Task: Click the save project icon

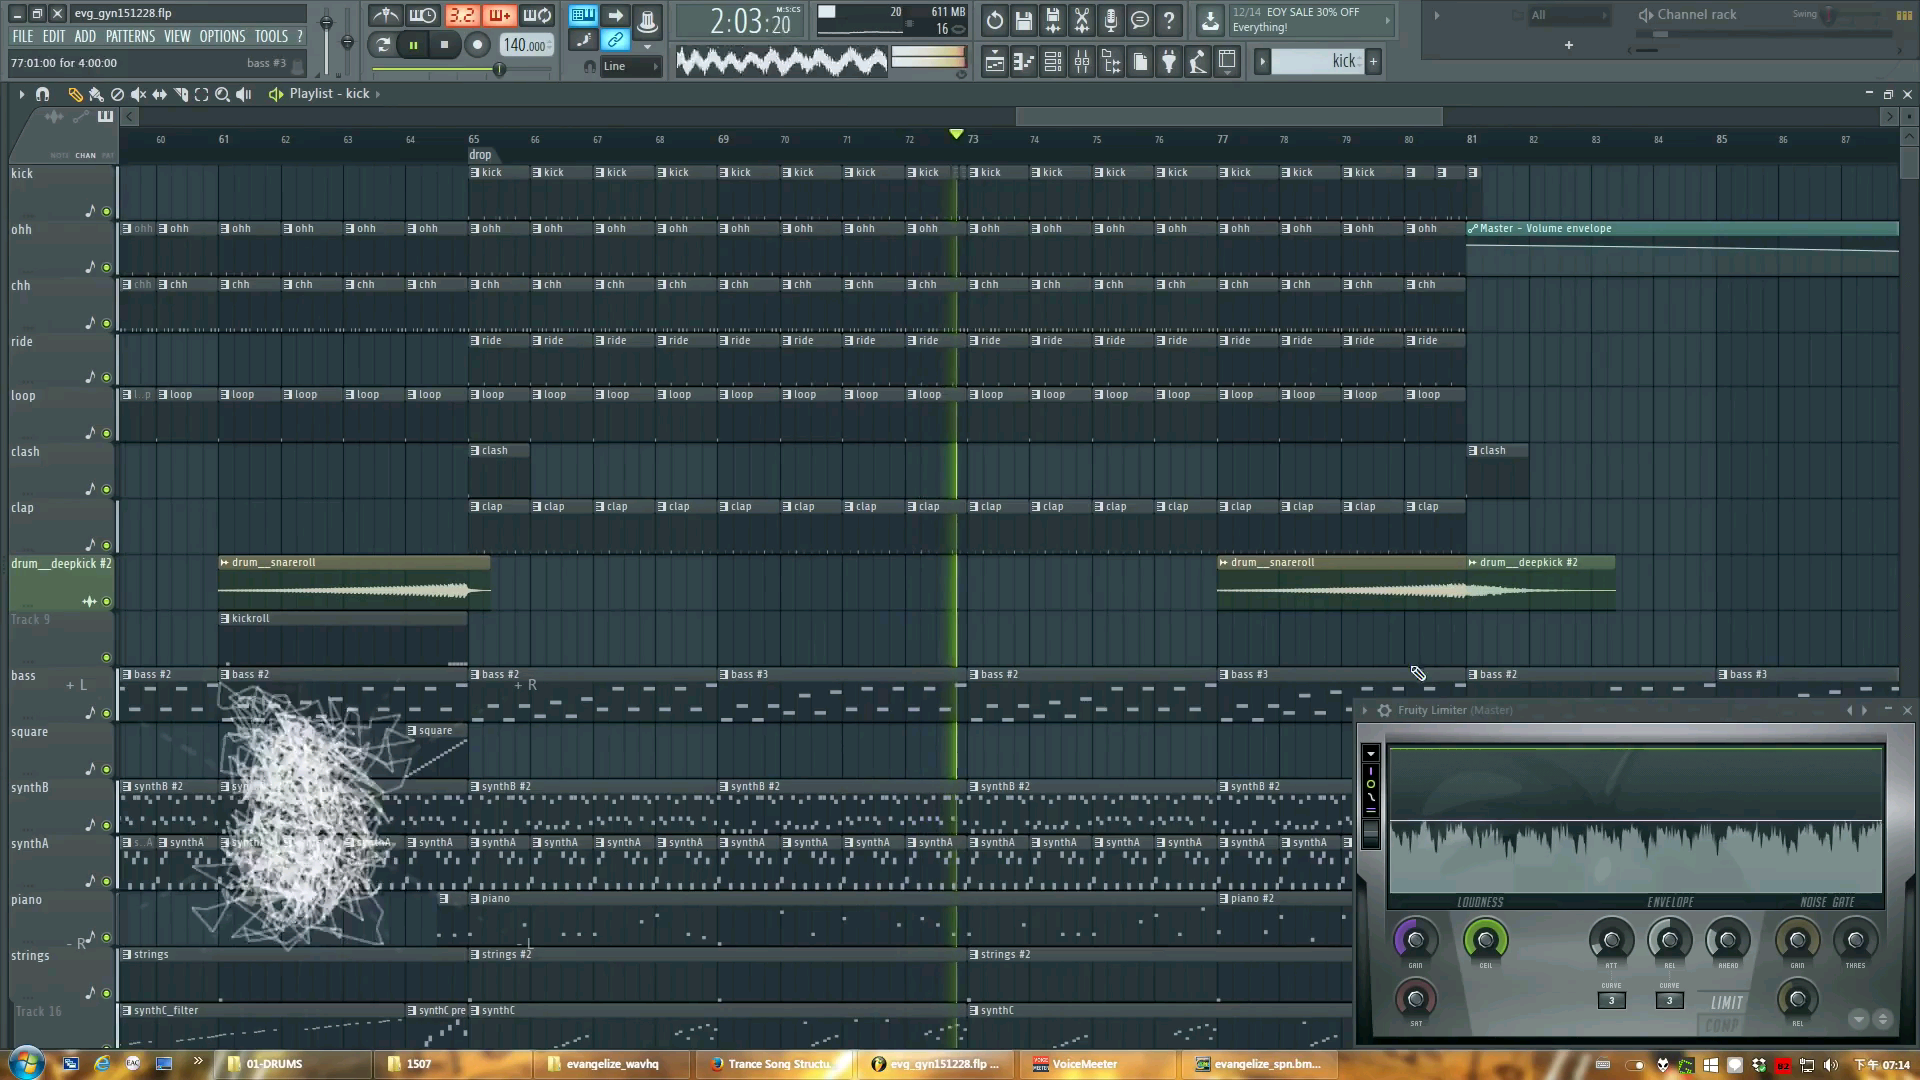Action: (1023, 20)
